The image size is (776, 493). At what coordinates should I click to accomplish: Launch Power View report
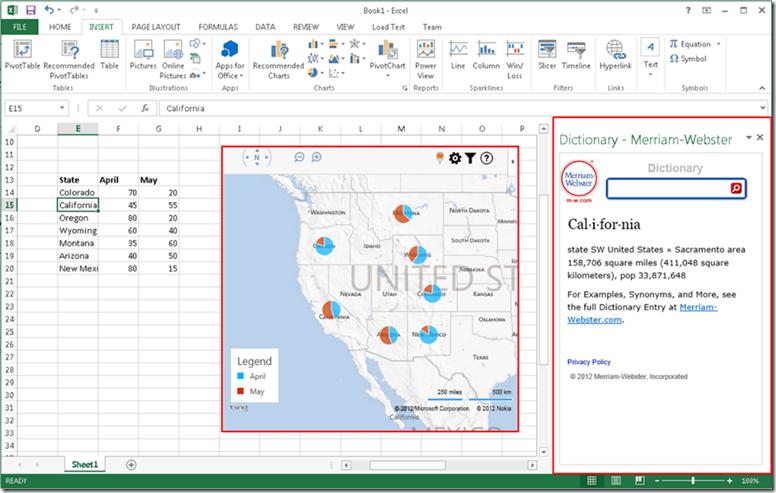[426, 59]
